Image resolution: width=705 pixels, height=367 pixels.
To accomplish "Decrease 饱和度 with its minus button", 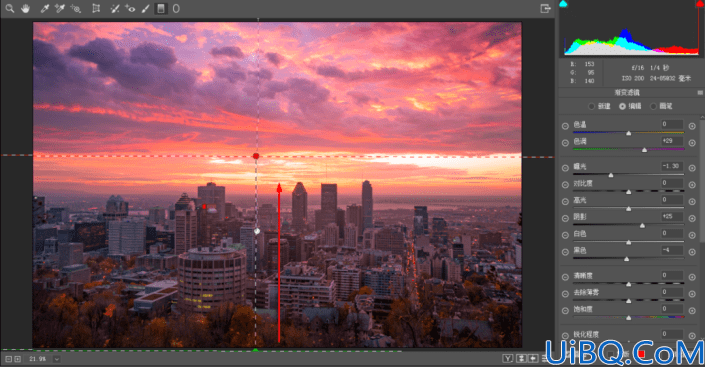I will (x=565, y=310).
